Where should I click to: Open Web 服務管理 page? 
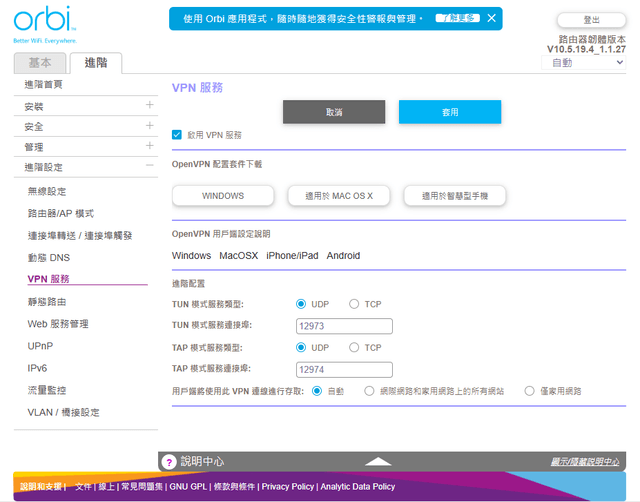58,324
